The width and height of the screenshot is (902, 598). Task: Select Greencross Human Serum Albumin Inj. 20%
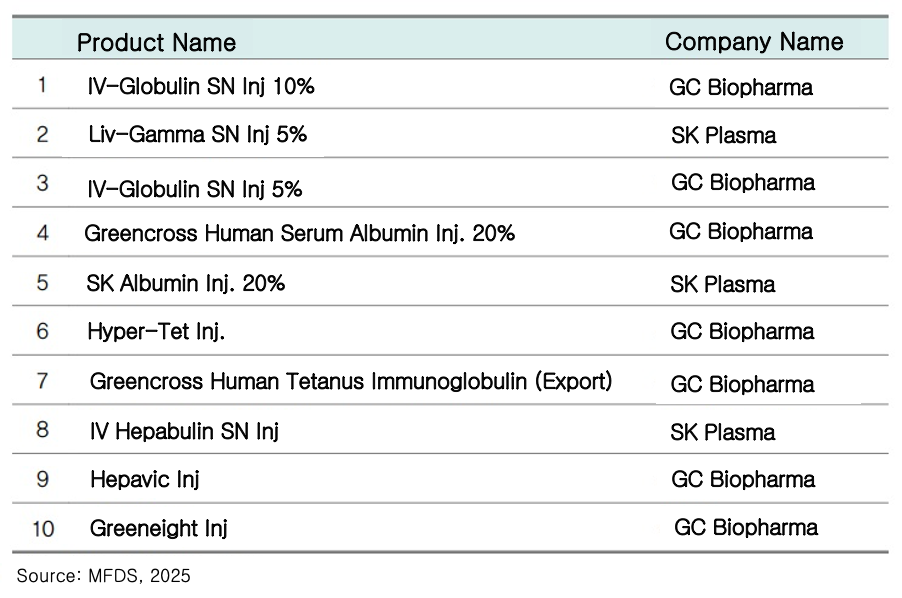[x=299, y=234]
